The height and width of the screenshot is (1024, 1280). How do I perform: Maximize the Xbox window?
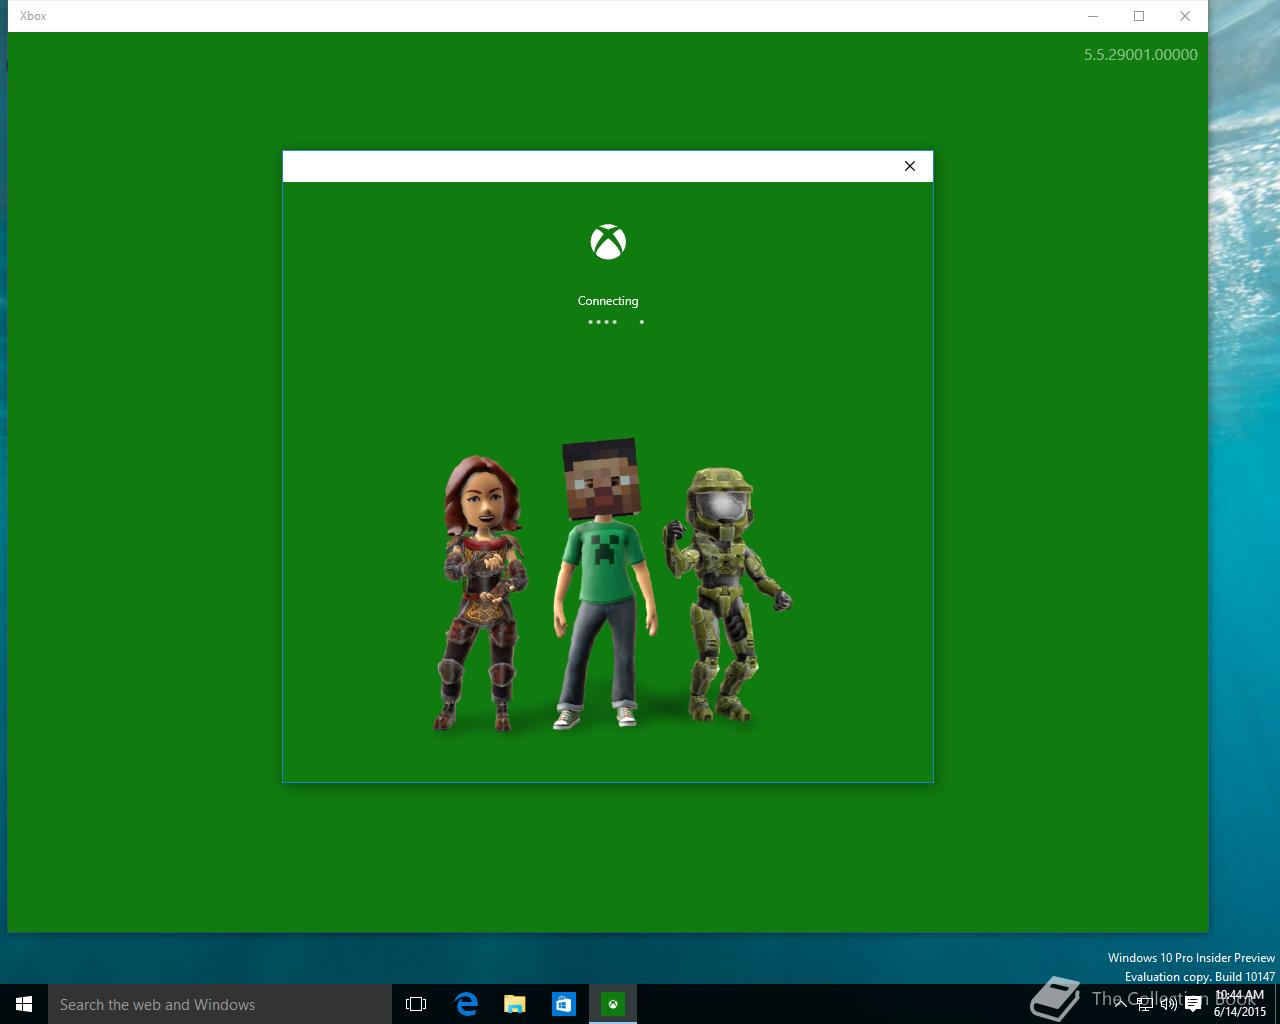pyautogui.click(x=1139, y=16)
